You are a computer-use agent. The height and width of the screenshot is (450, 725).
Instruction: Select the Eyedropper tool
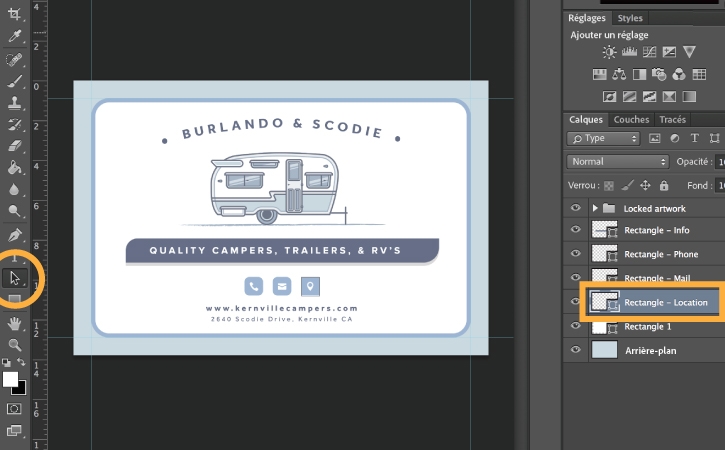[x=14, y=36]
